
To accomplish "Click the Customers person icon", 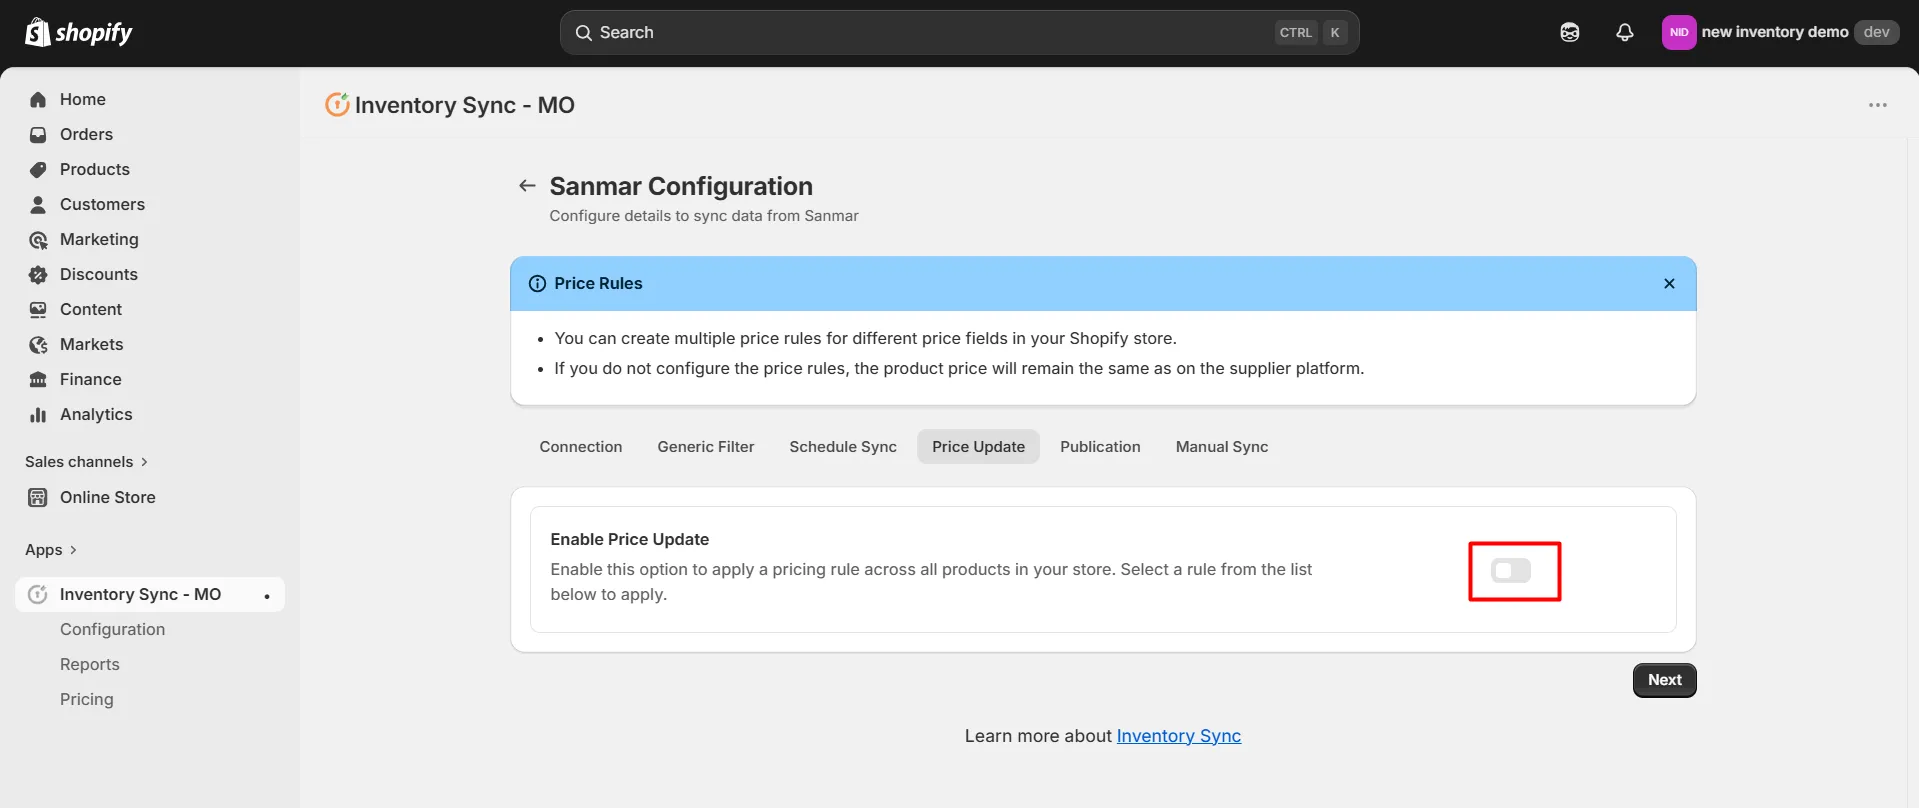I will coord(38,205).
